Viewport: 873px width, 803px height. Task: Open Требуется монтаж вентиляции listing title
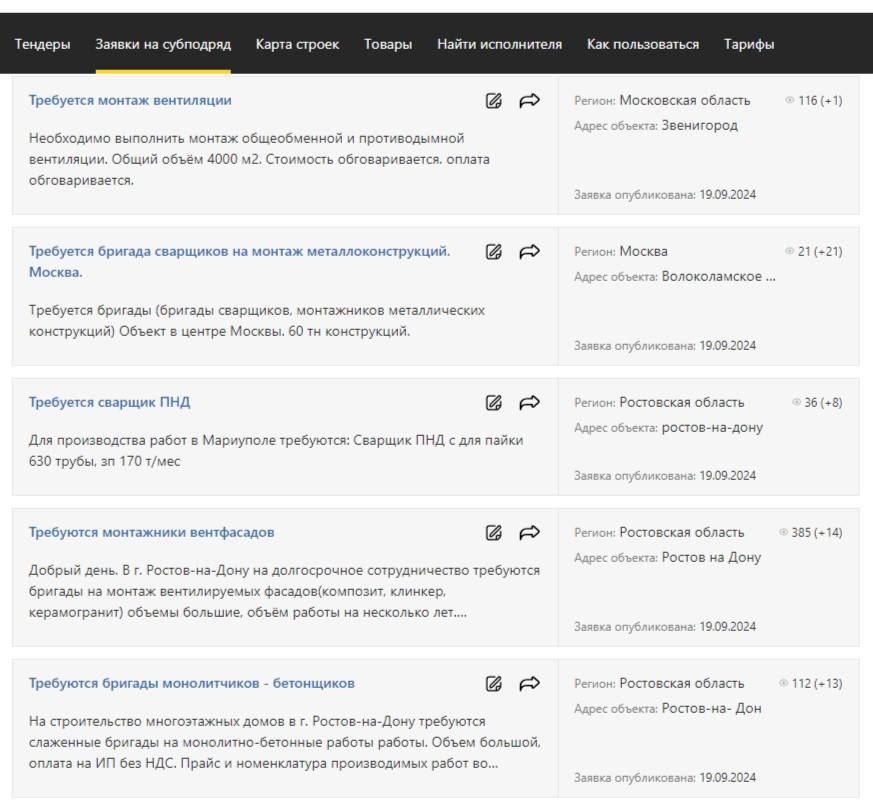pyautogui.click(x=130, y=100)
